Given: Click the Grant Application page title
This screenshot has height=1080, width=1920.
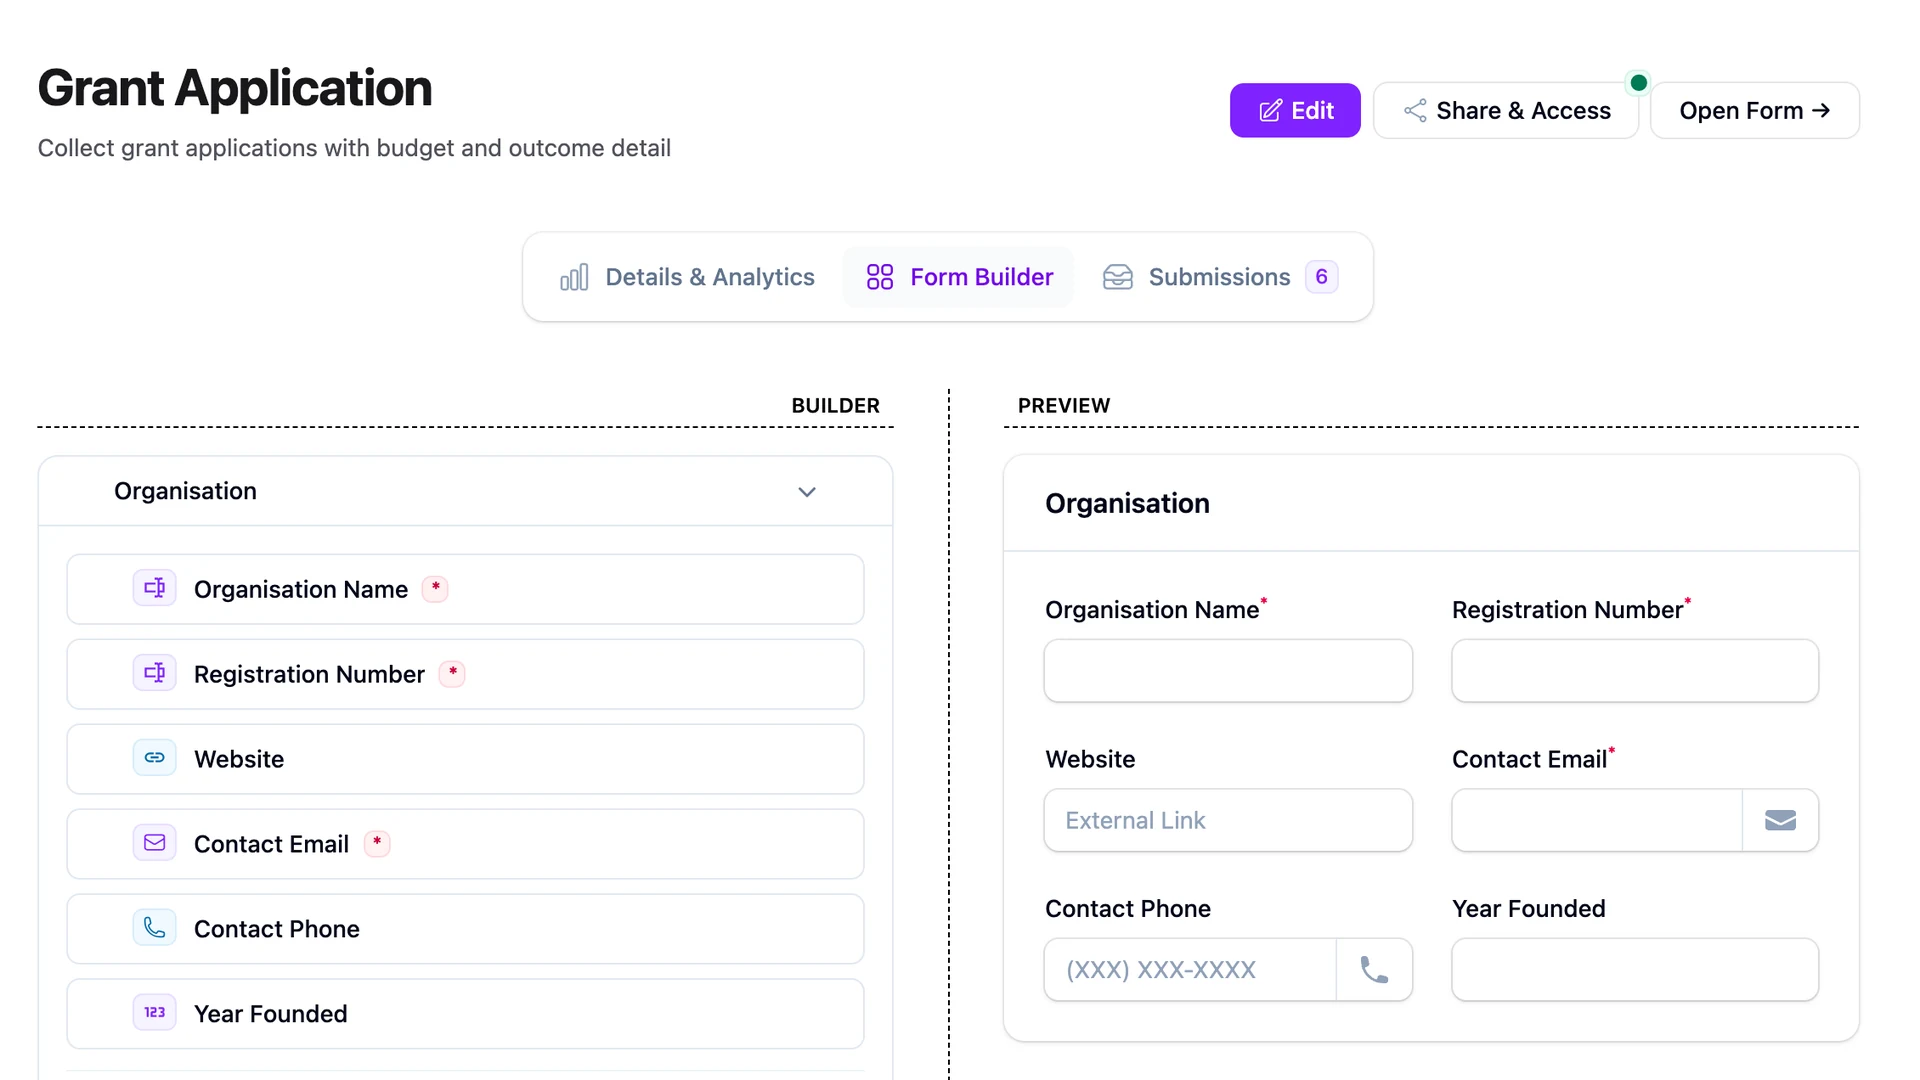Looking at the screenshot, I should [x=235, y=88].
